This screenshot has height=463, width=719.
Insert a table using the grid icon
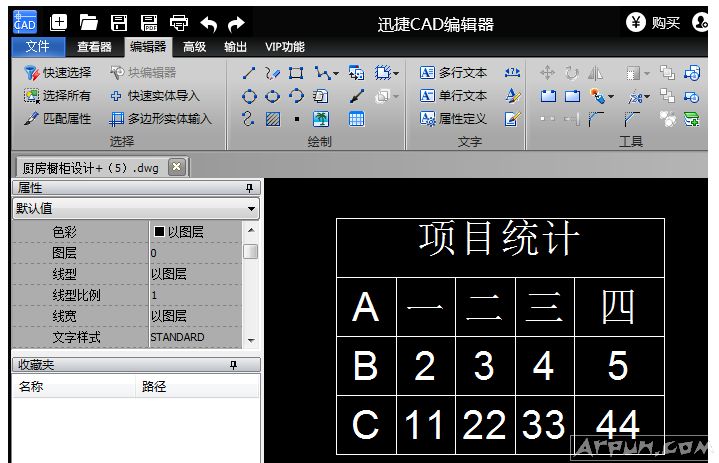(x=356, y=119)
